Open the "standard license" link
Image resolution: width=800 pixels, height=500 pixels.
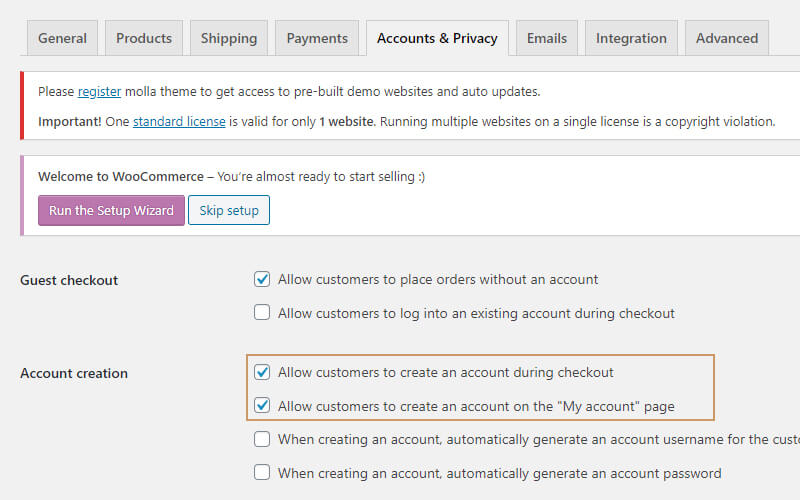coord(179,121)
